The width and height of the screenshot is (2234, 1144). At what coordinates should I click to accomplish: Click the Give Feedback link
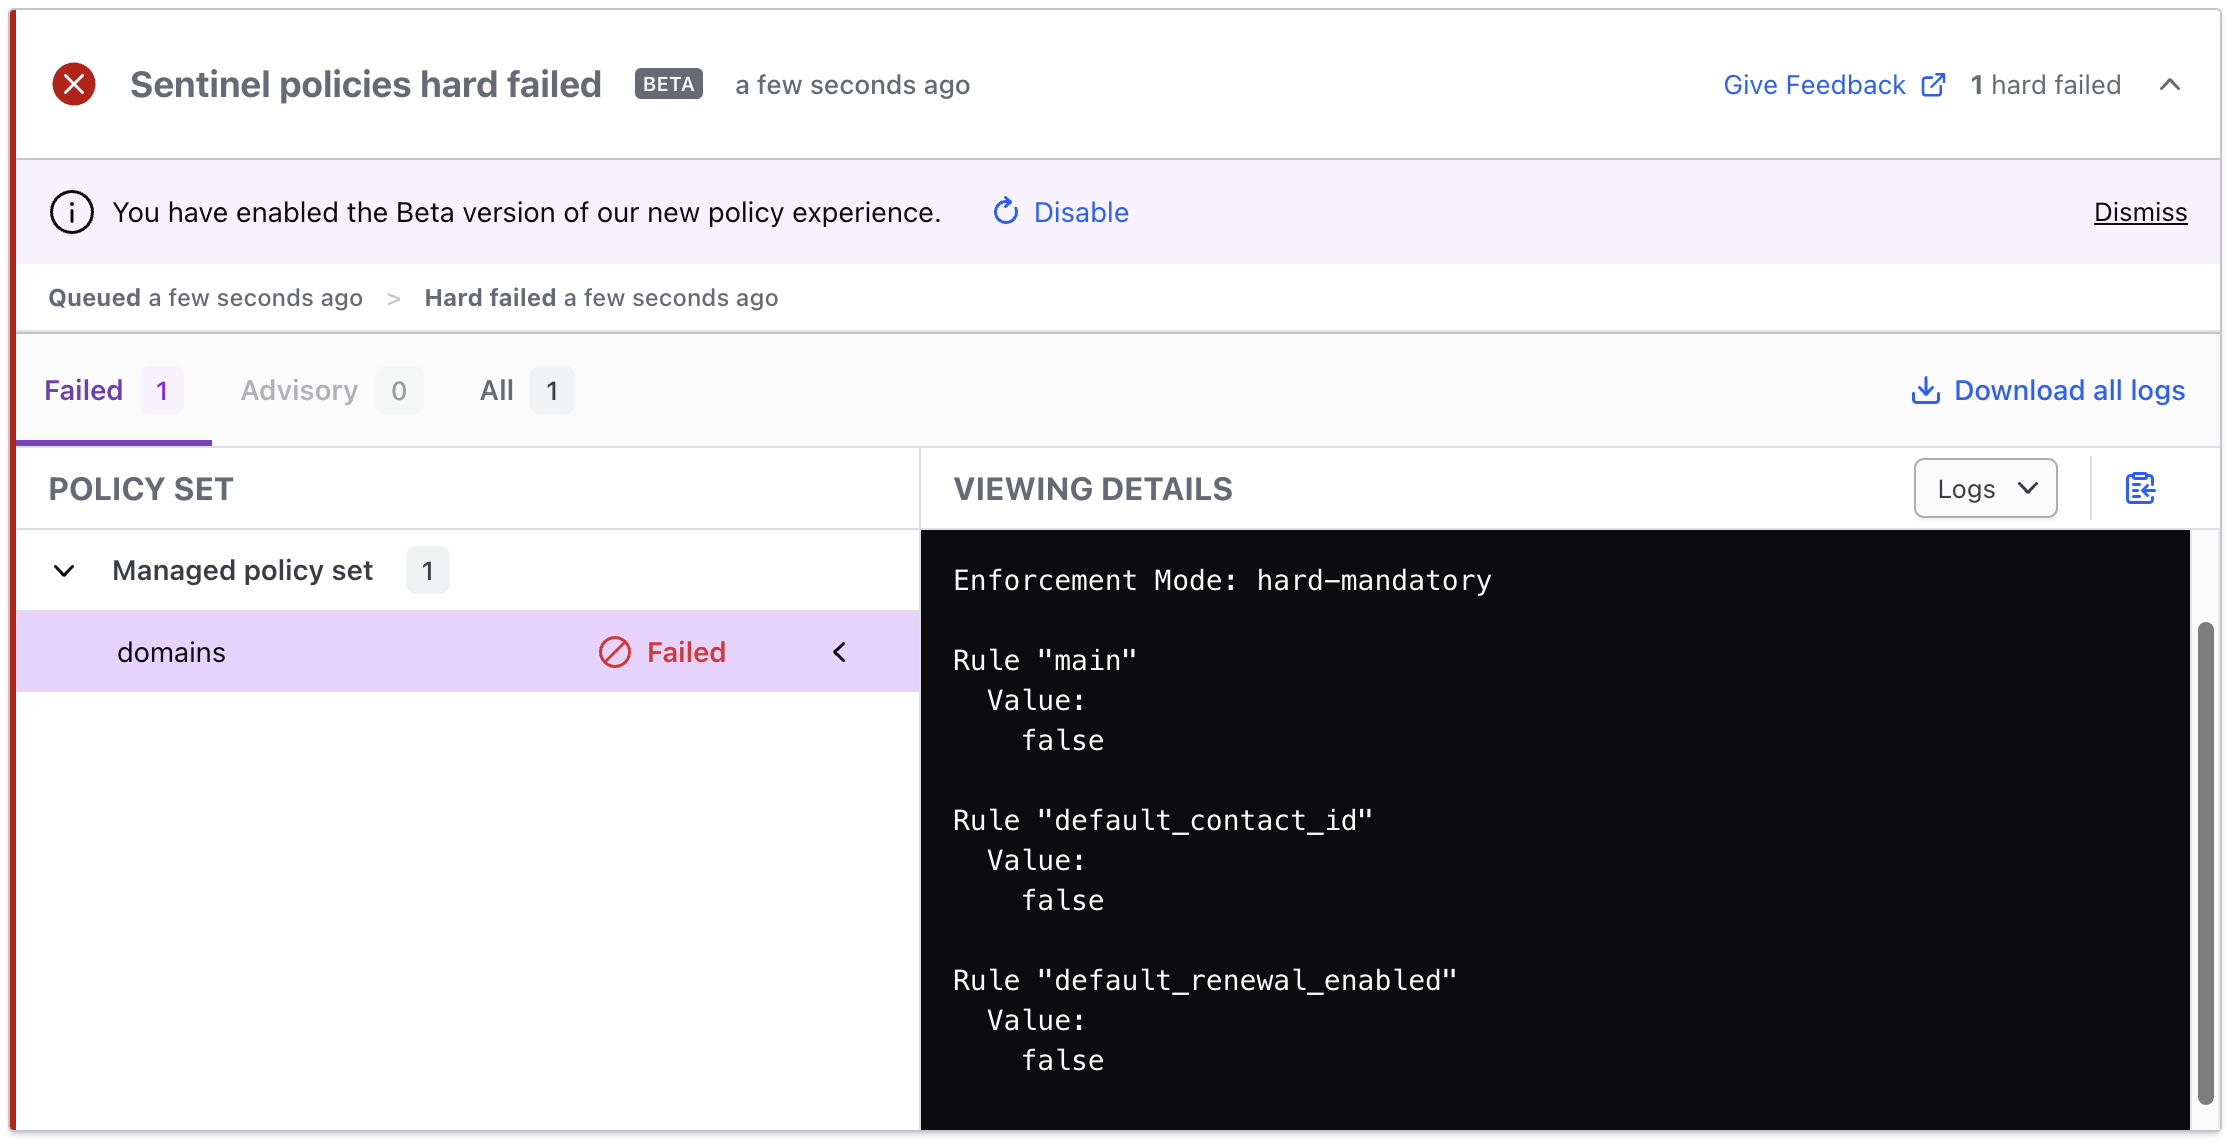pos(1815,85)
